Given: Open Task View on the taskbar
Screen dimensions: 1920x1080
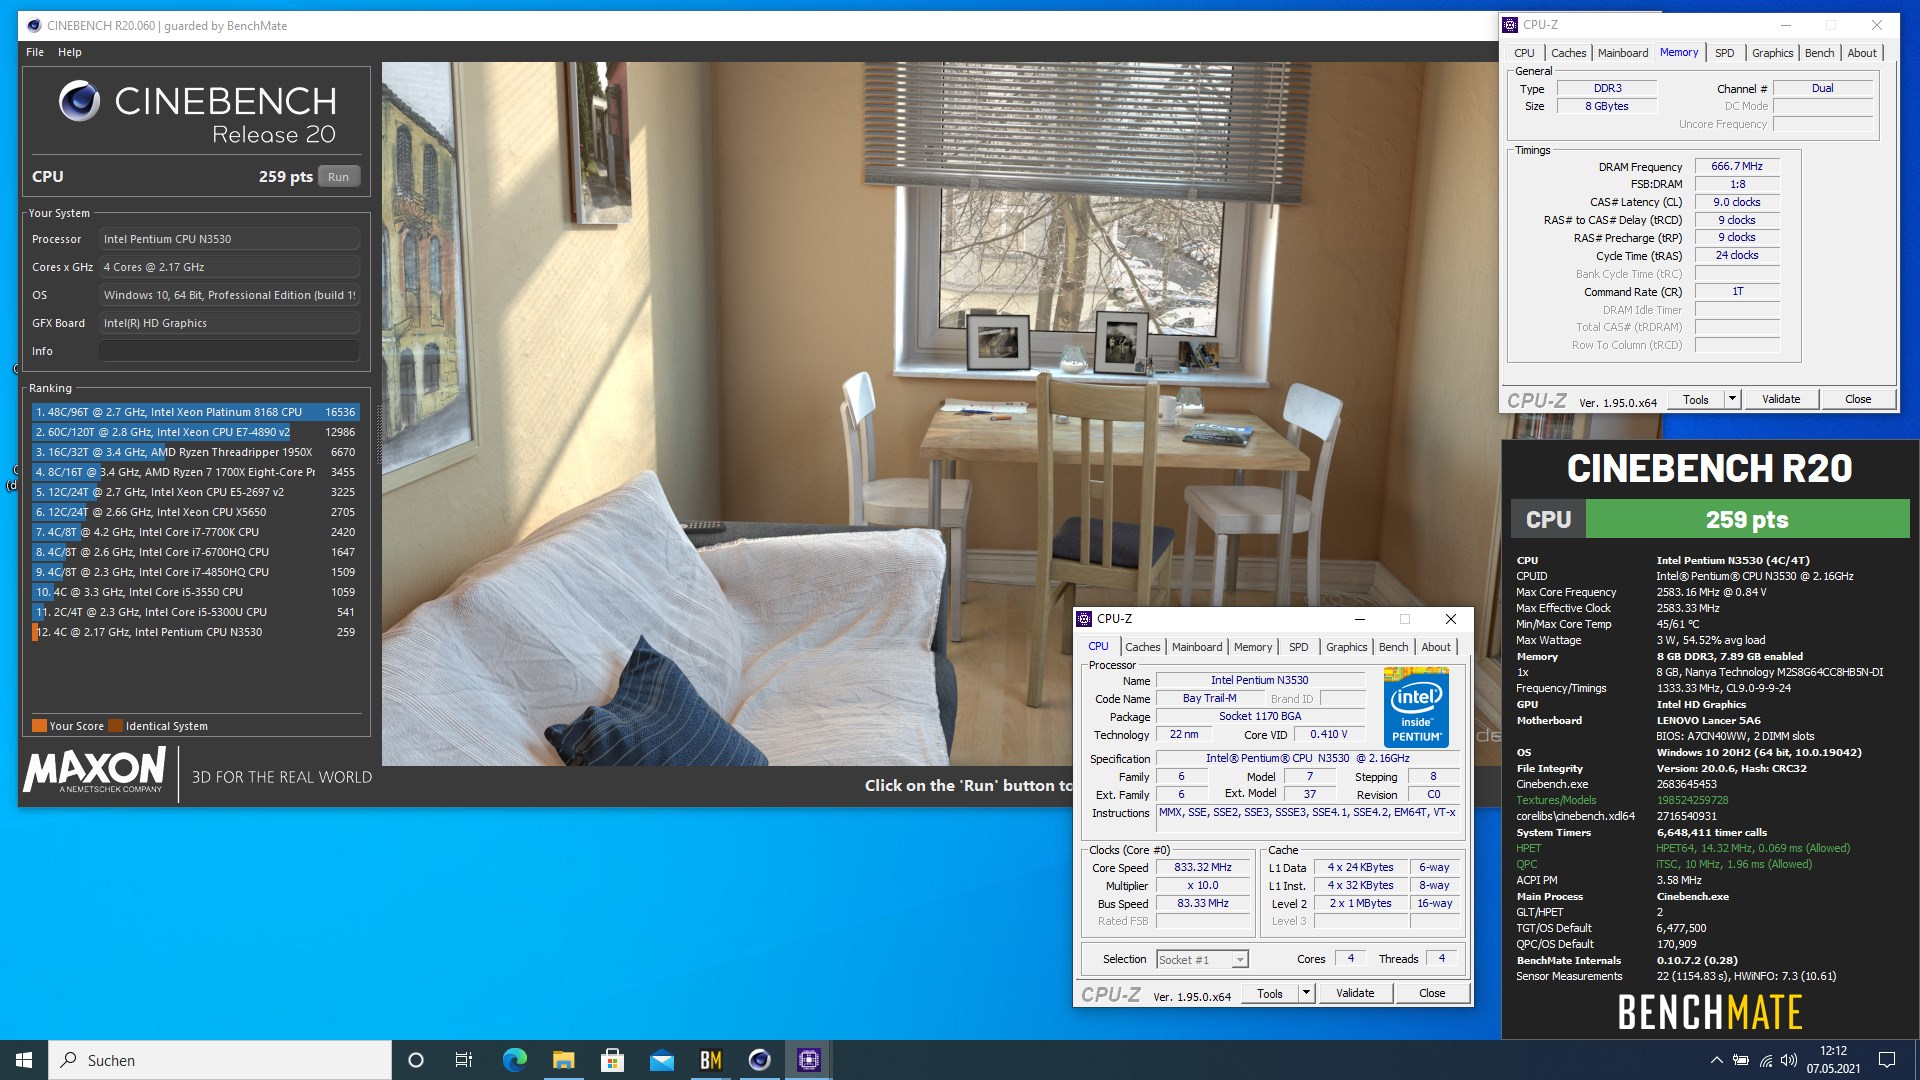Looking at the screenshot, I should coord(464,1060).
